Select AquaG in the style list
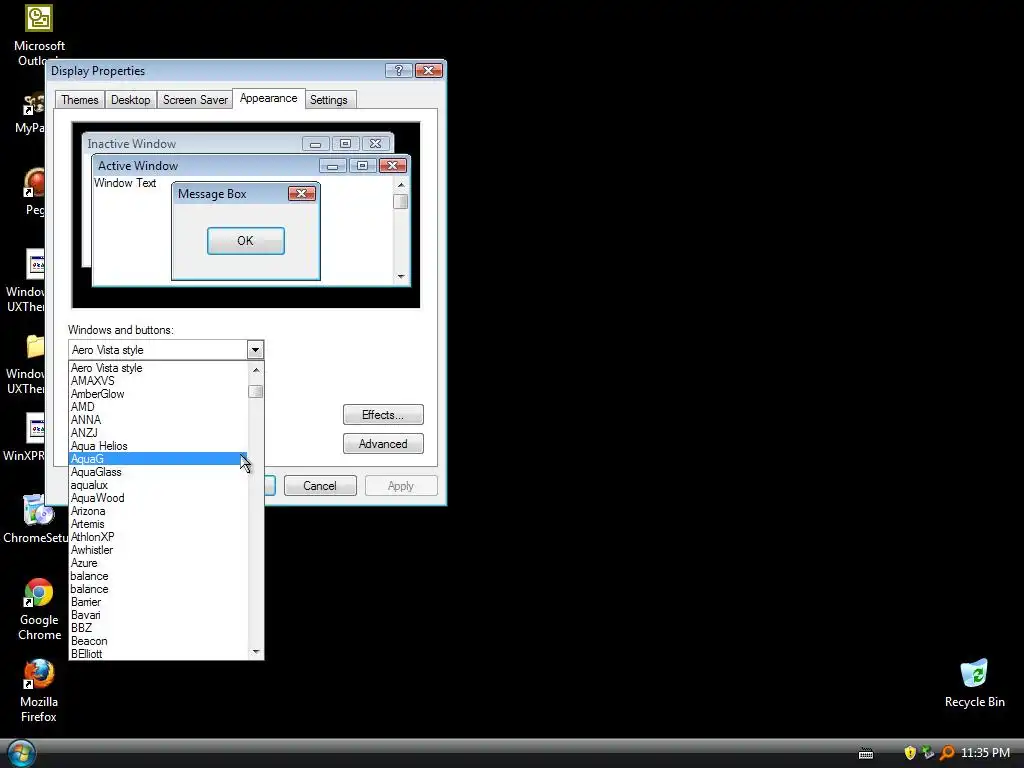 coord(158,459)
